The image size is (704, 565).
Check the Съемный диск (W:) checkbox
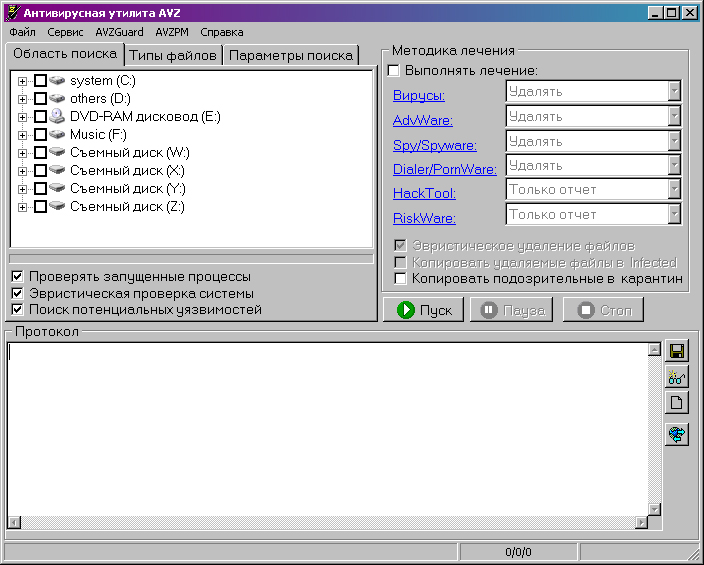pos(40,153)
